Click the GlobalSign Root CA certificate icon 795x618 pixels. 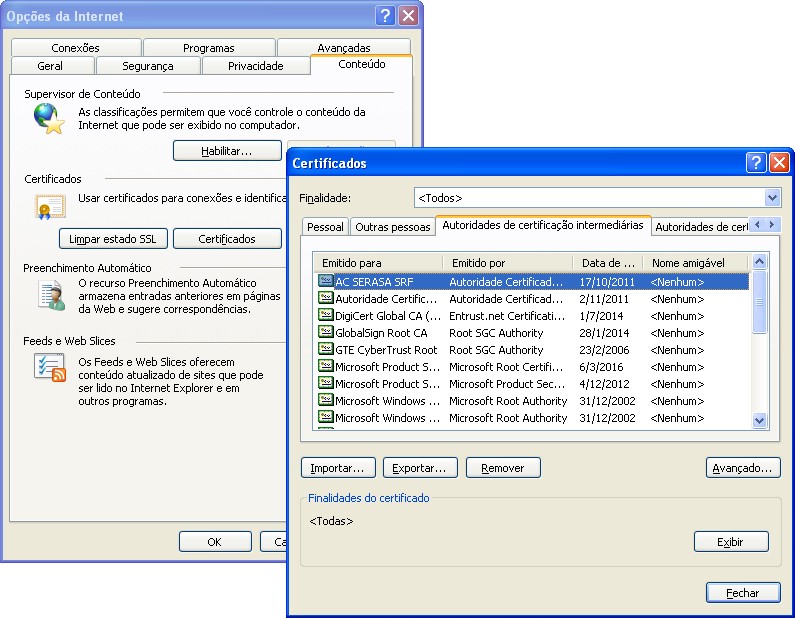coord(325,332)
